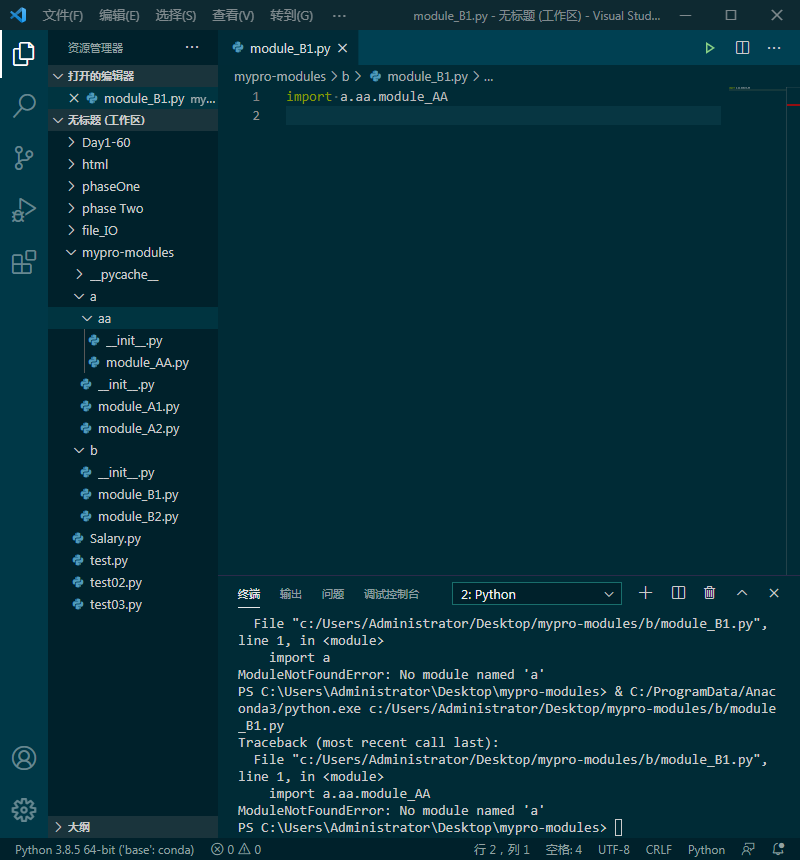This screenshot has width=800, height=860.
Task: Switch to the 调试控制台 panel tab
Action: (x=392, y=594)
